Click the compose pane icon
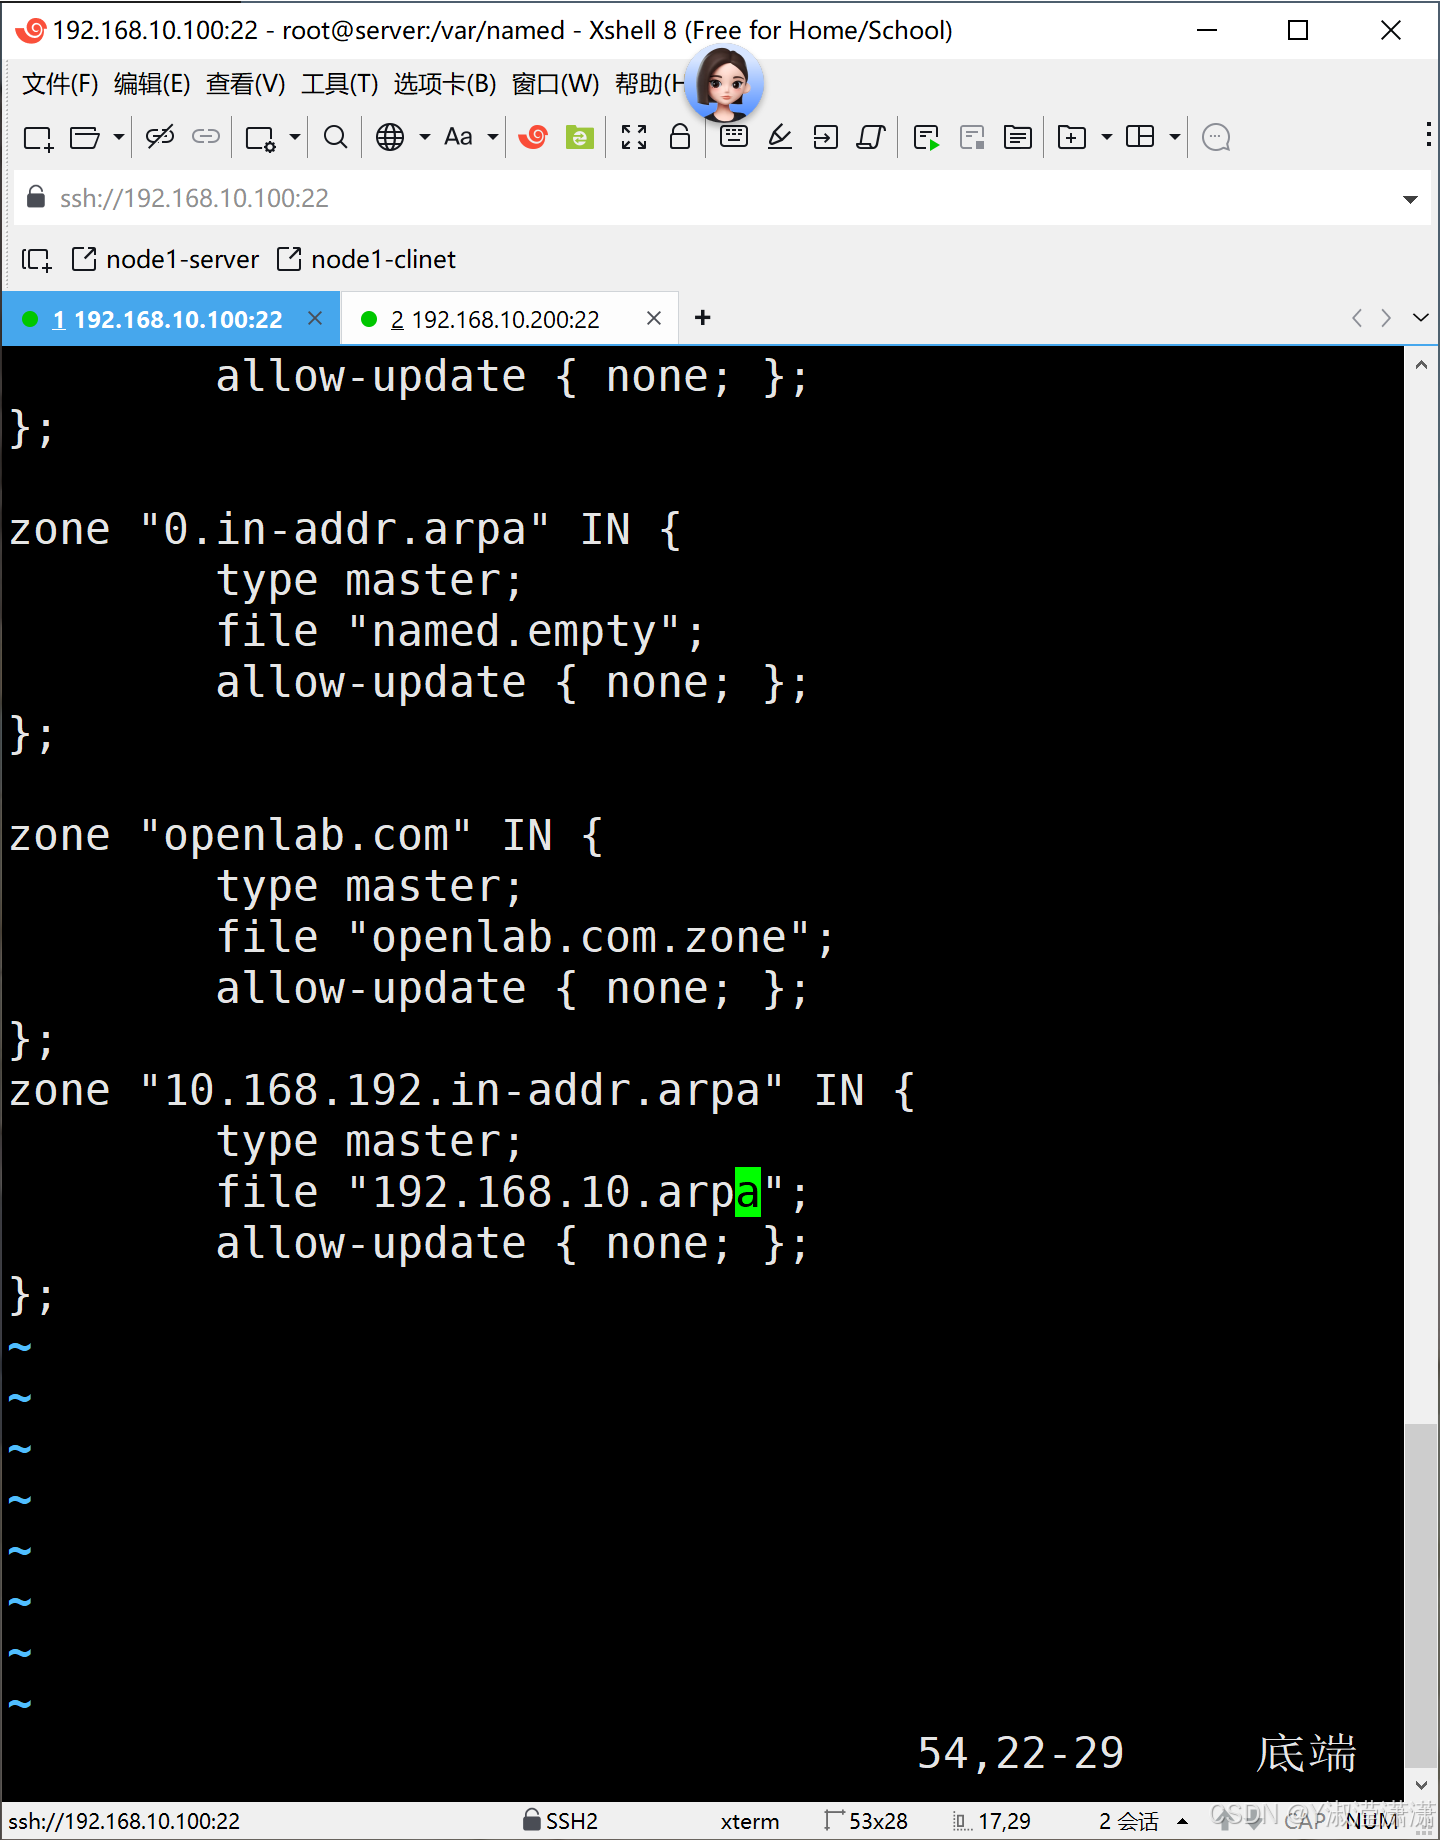Viewport: 1440px width, 1840px height. 1018,137
